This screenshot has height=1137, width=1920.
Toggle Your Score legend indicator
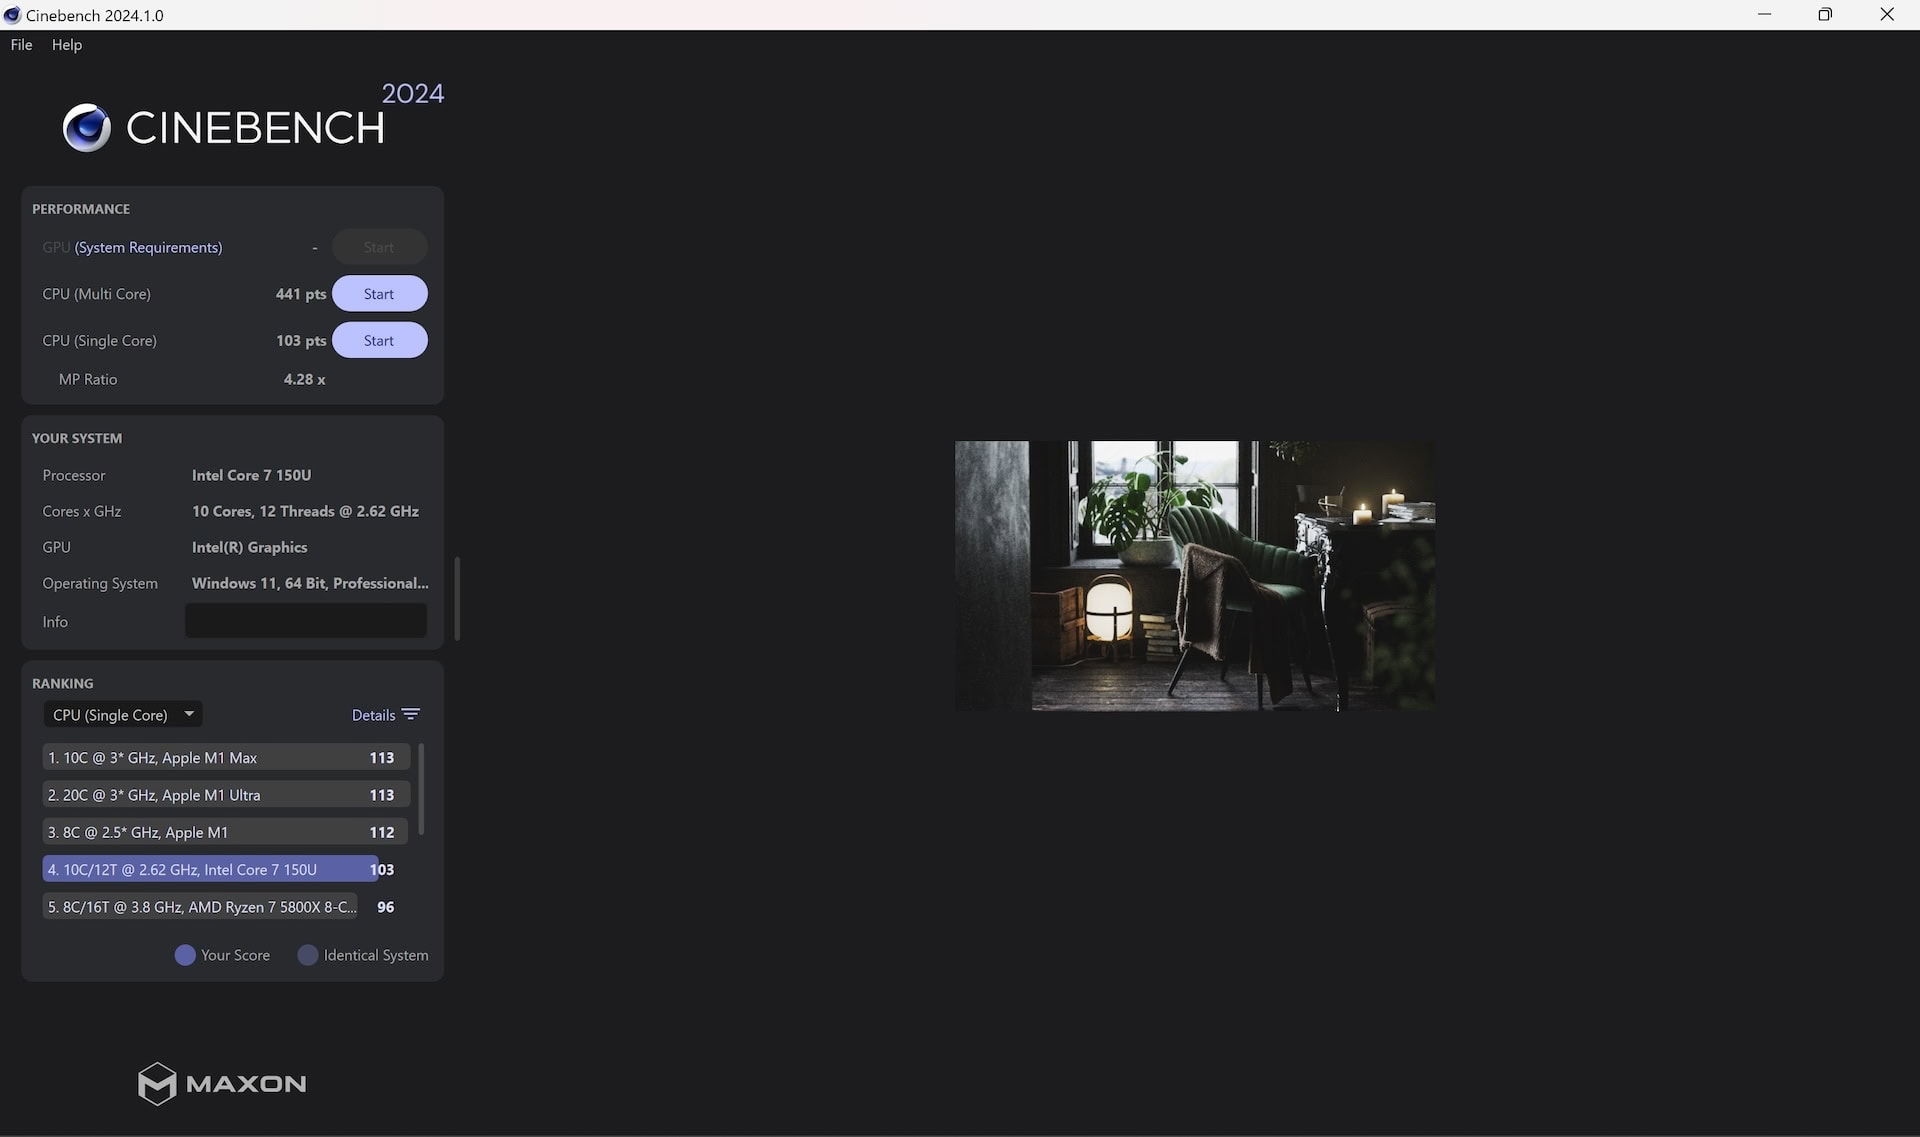click(184, 956)
